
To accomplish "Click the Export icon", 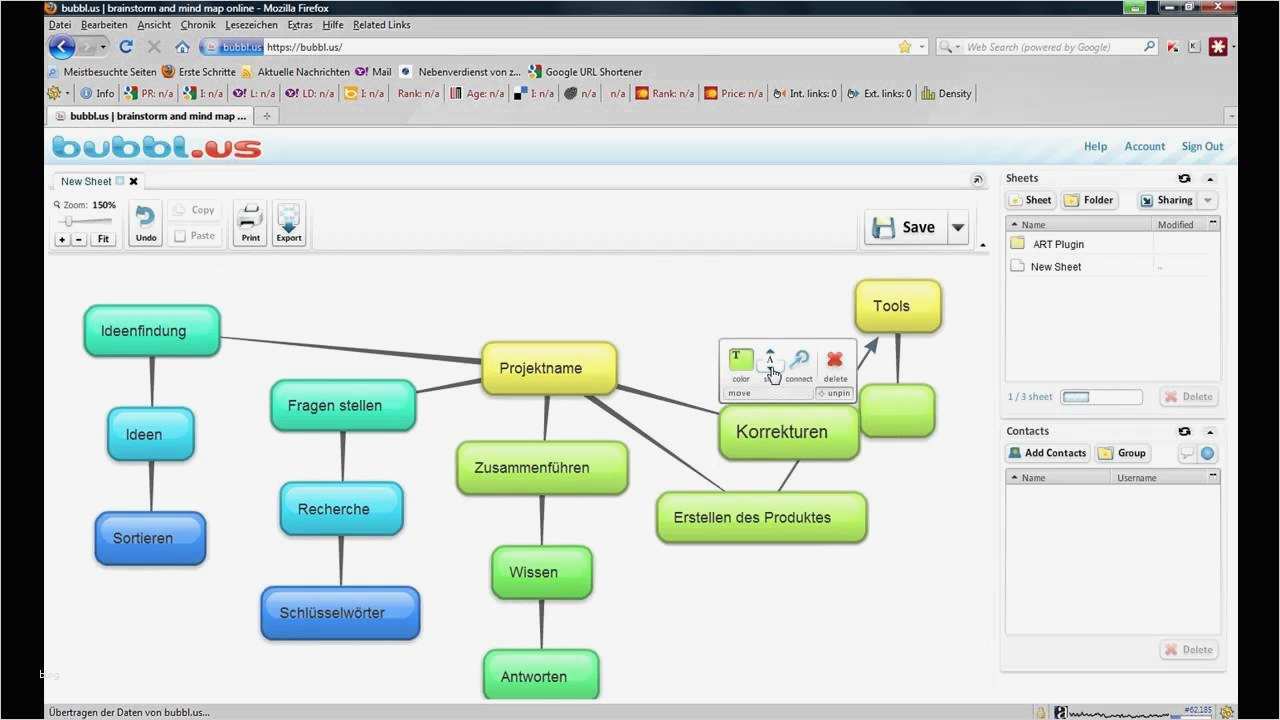I will [288, 222].
